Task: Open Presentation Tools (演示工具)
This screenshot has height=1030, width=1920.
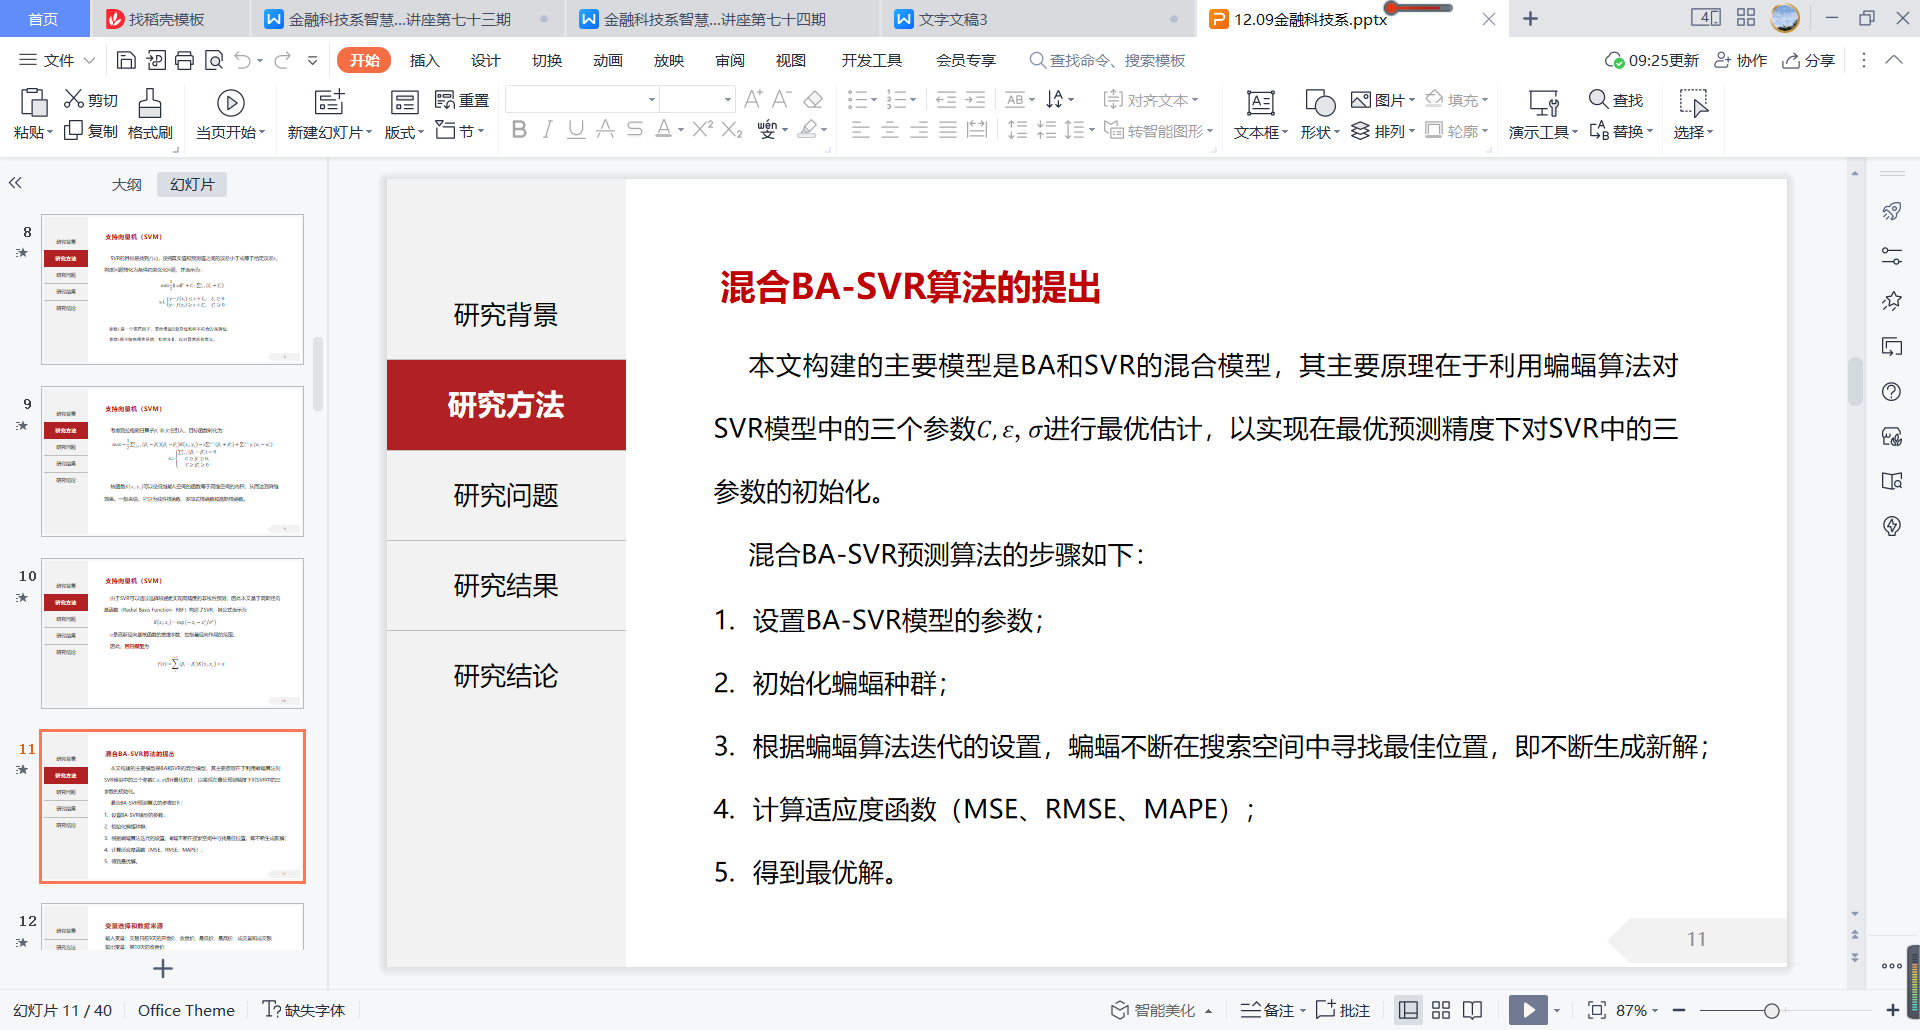Action: (x=1543, y=114)
